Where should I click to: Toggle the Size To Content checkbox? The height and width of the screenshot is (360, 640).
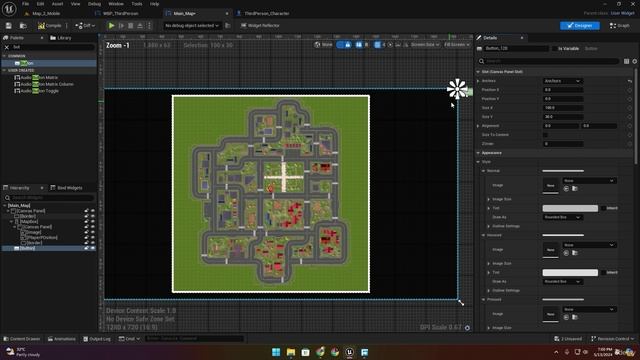(x=545, y=135)
